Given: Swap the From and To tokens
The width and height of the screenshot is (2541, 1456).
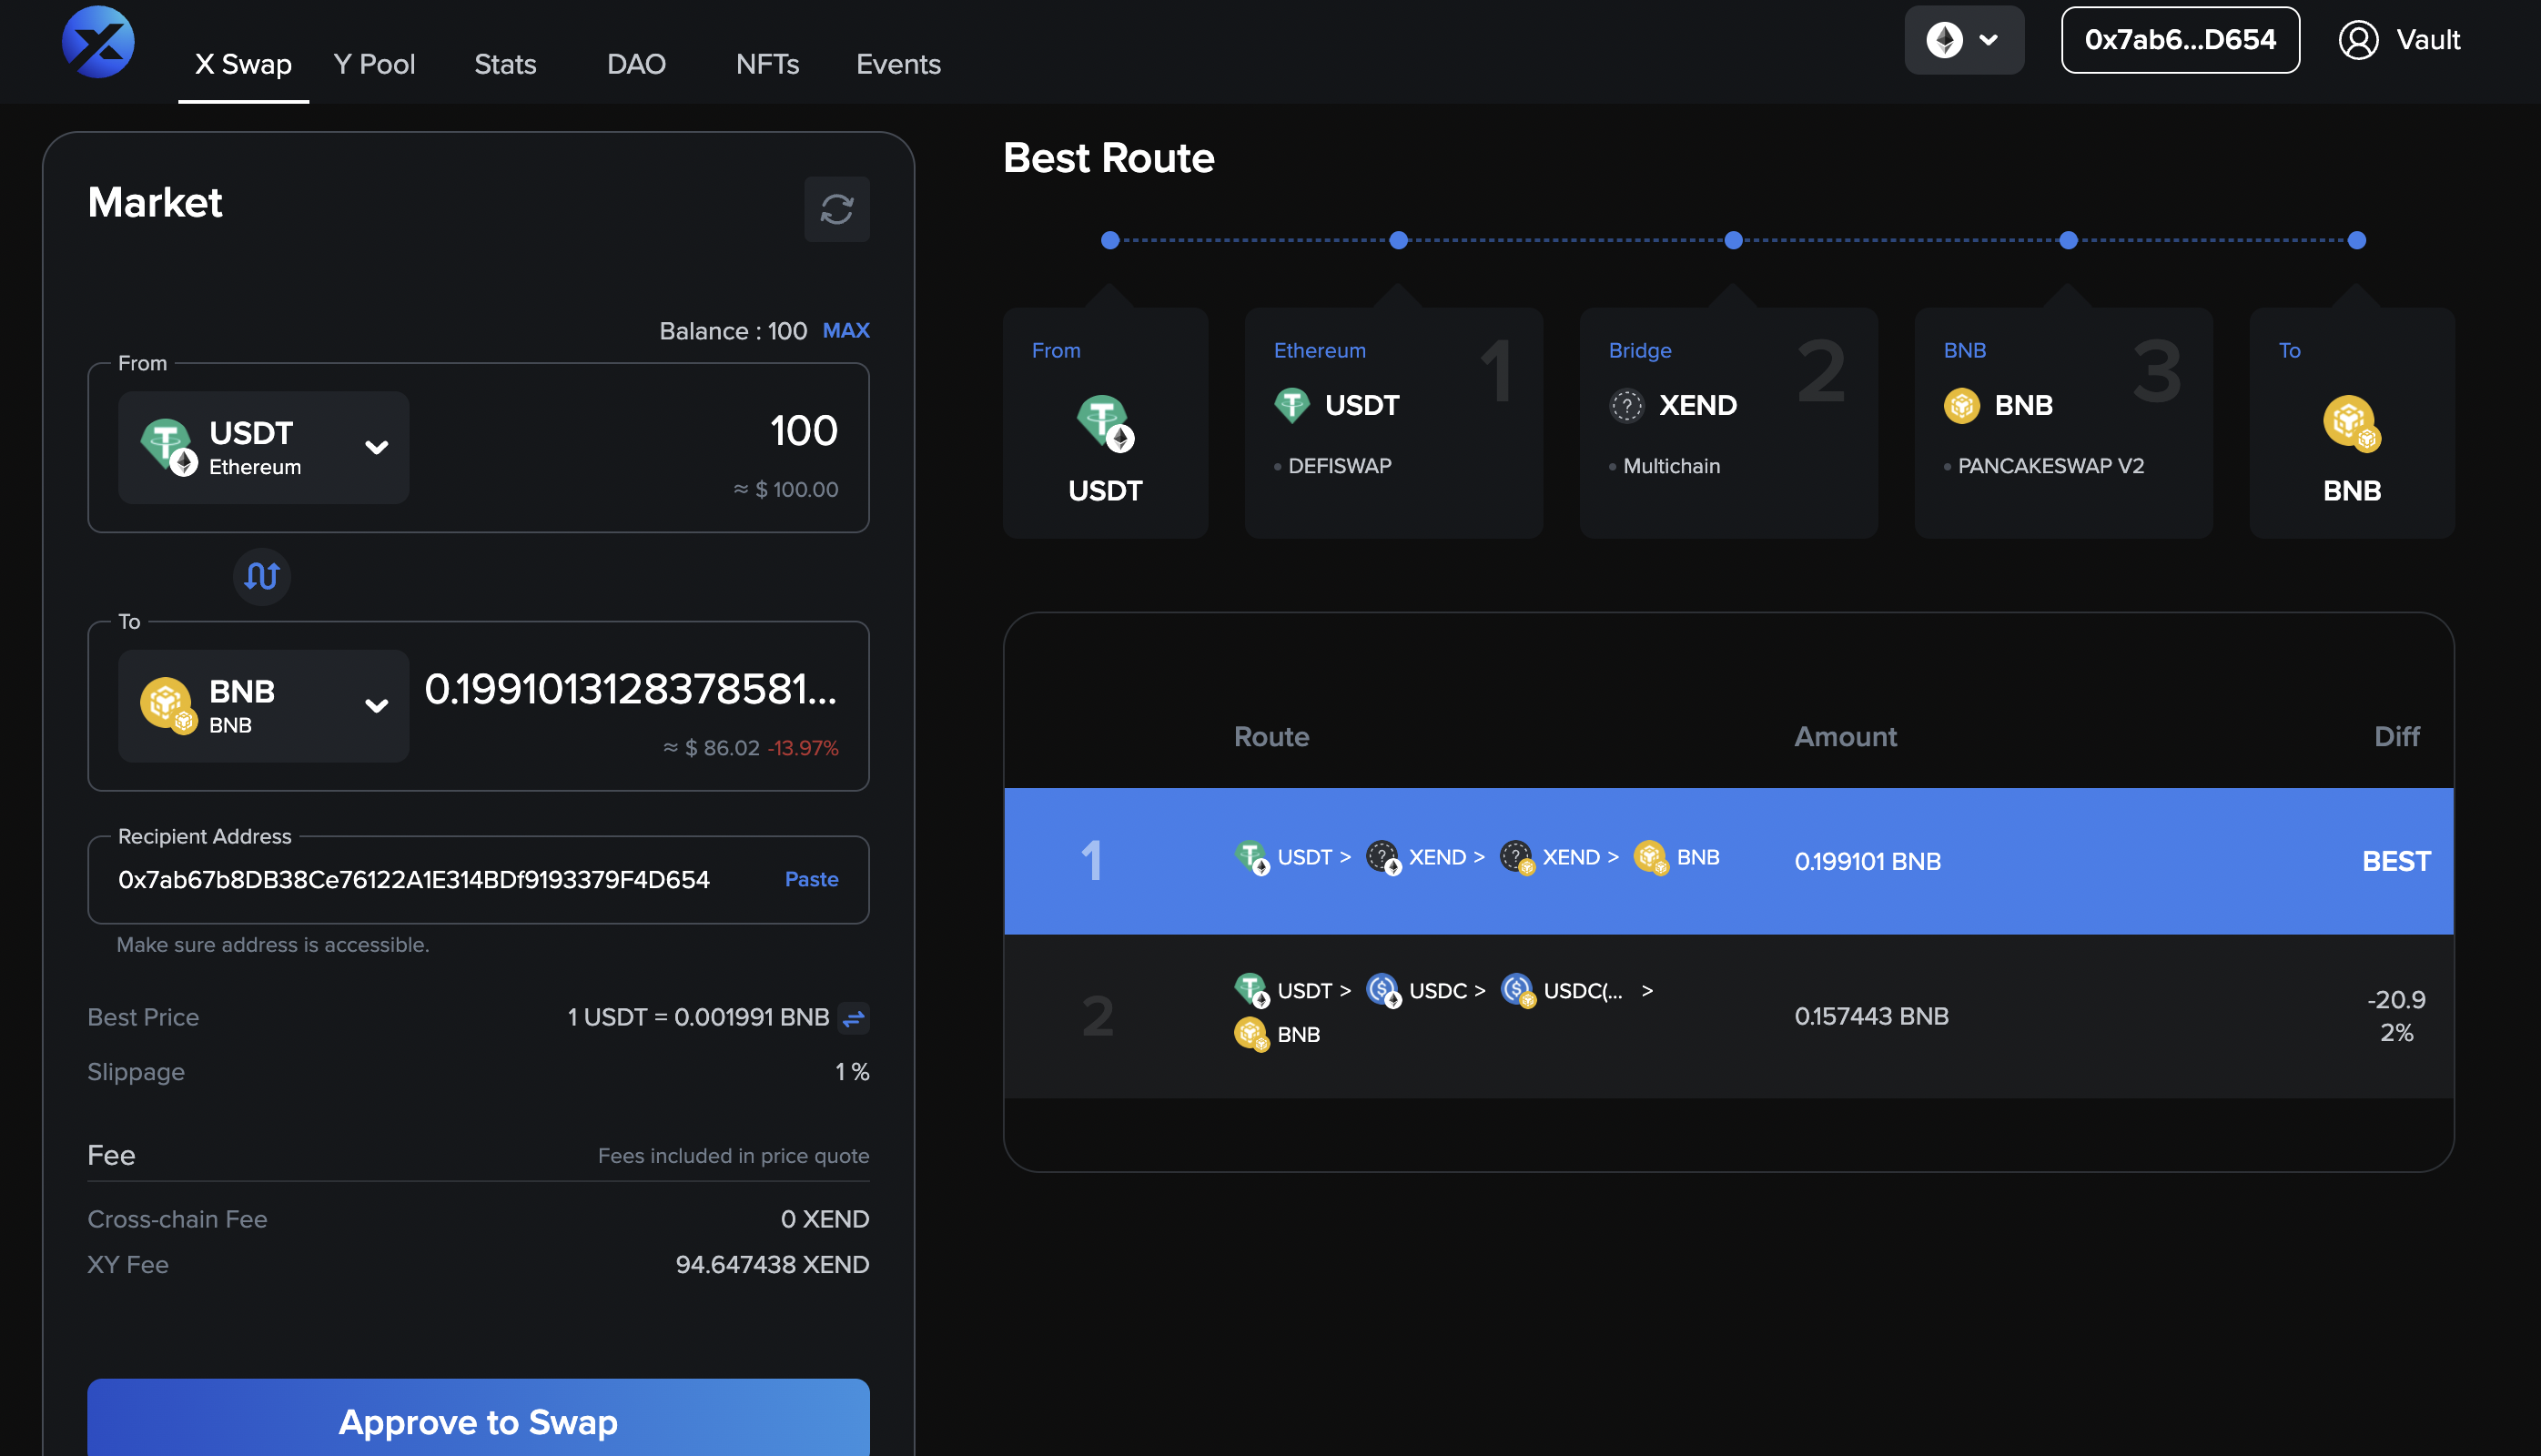Looking at the screenshot, I should coord(262,576).
